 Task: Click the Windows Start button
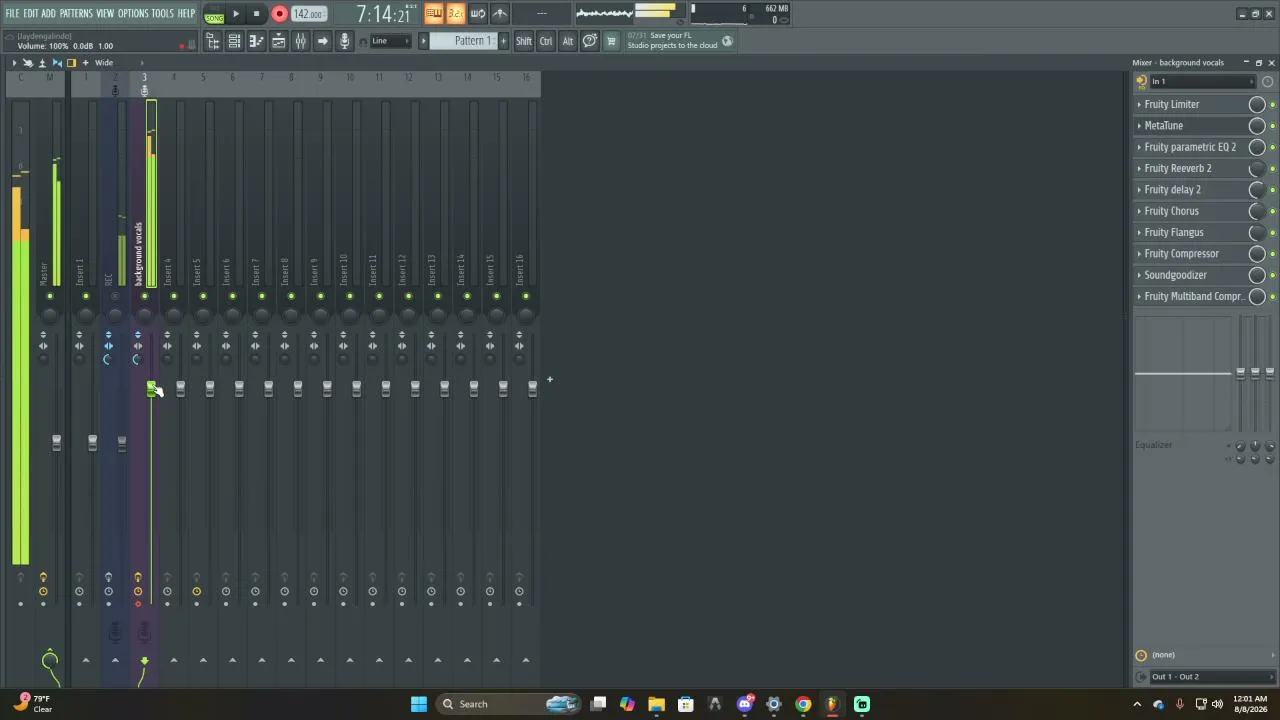419,704
